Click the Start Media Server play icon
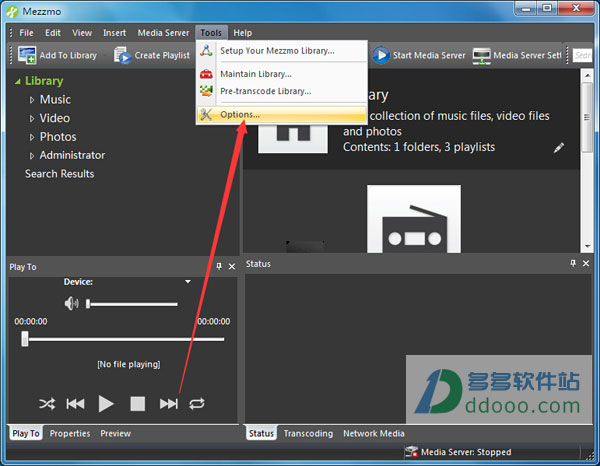 pos(381,55)
